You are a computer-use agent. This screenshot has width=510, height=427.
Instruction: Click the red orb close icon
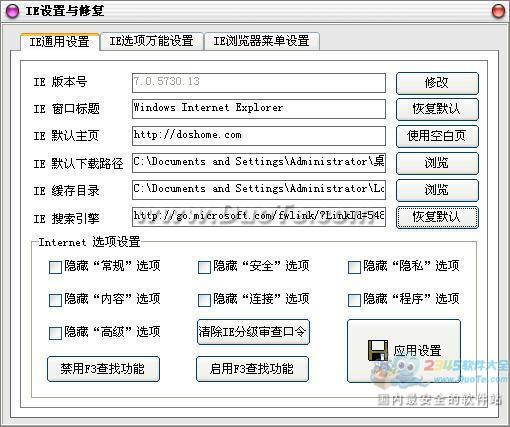[x=498, y=11]
